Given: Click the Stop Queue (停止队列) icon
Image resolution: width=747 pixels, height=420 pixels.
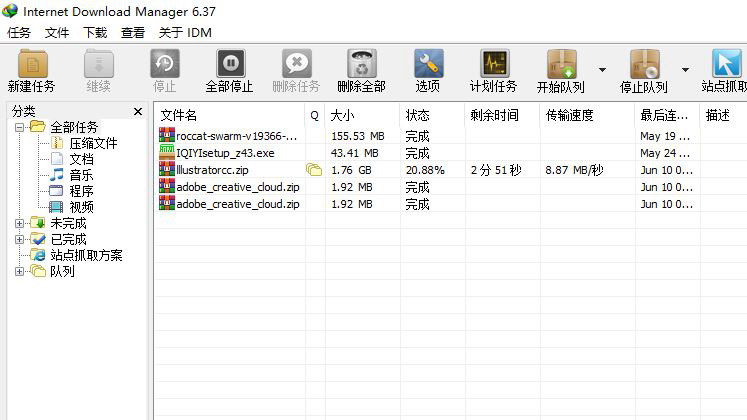Looking at the screenshot, I should pyautogui.click(x=645, y=64).
